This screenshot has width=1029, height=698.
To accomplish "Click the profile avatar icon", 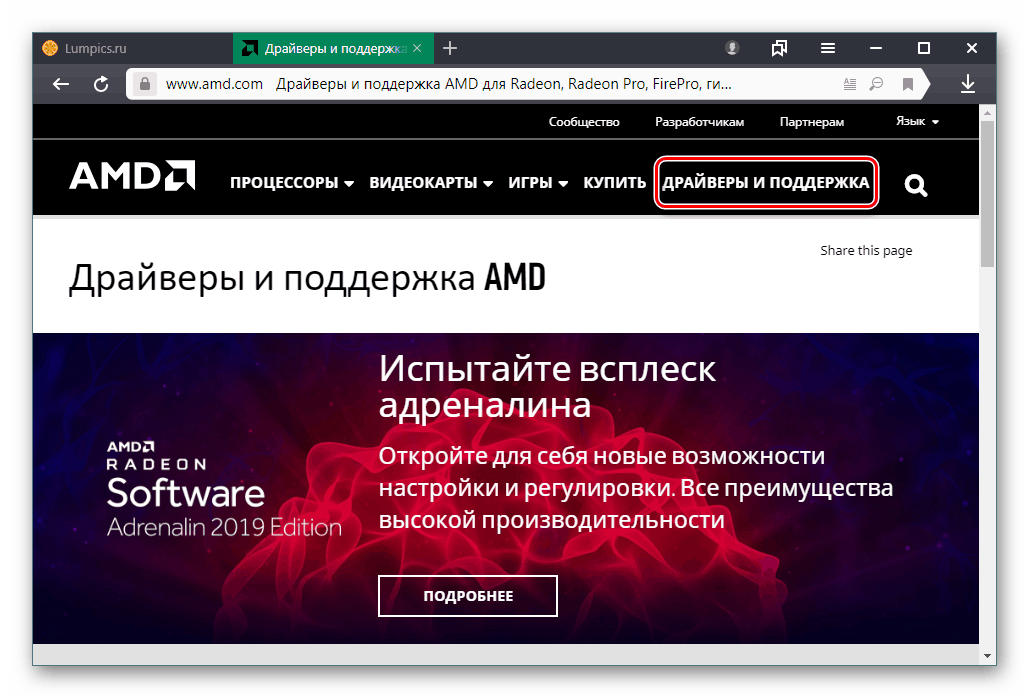I will click(733, 47).
